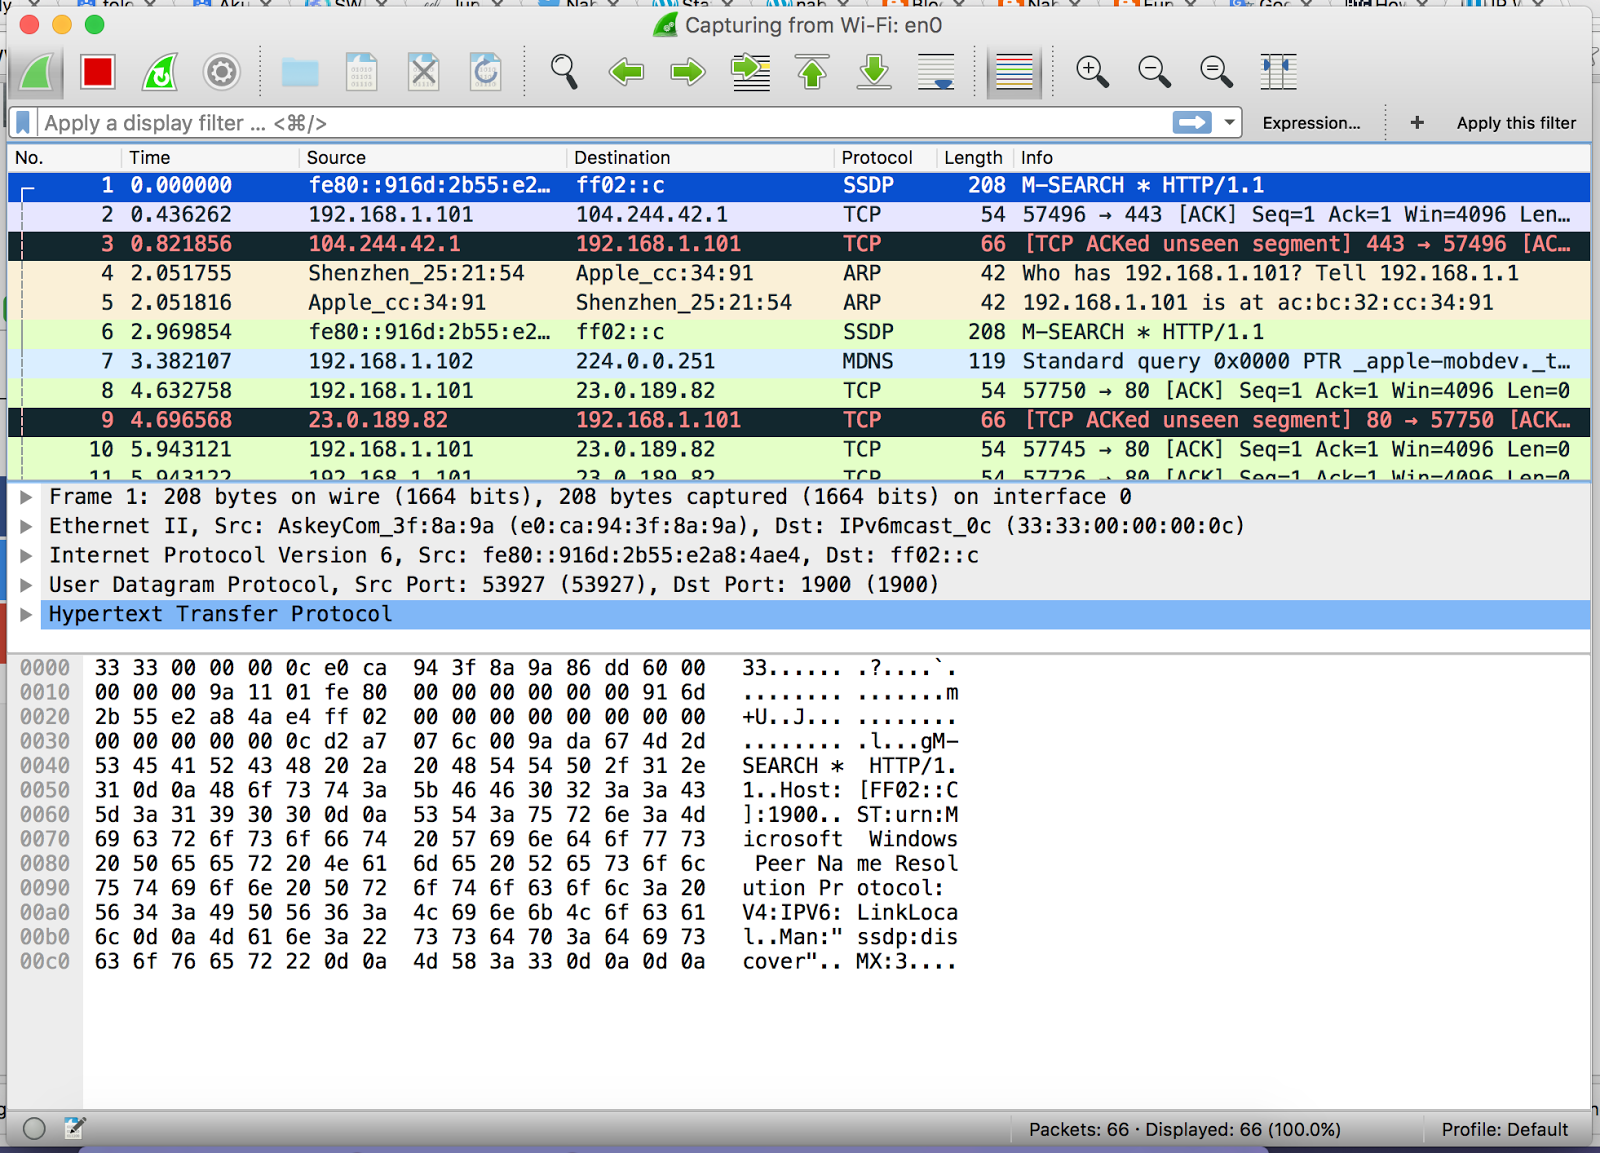The height and width of the screenshot is (1153, 1600).
Task: Toggle packet list colorization
Action: 1014,72
